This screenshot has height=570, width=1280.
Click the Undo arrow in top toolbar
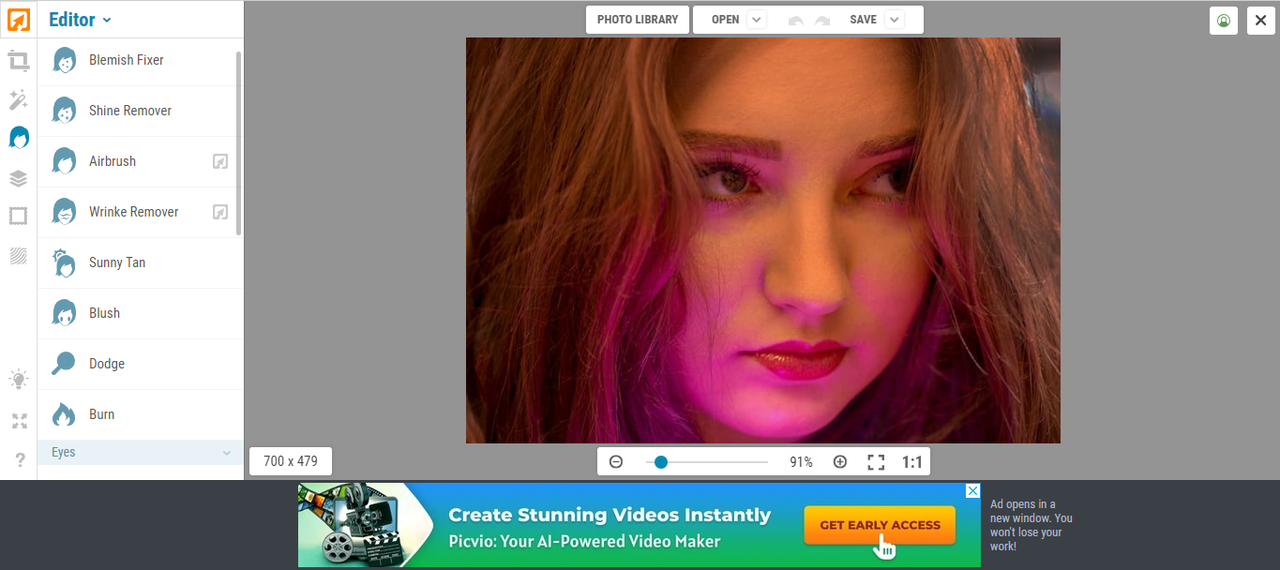point(796,20)
